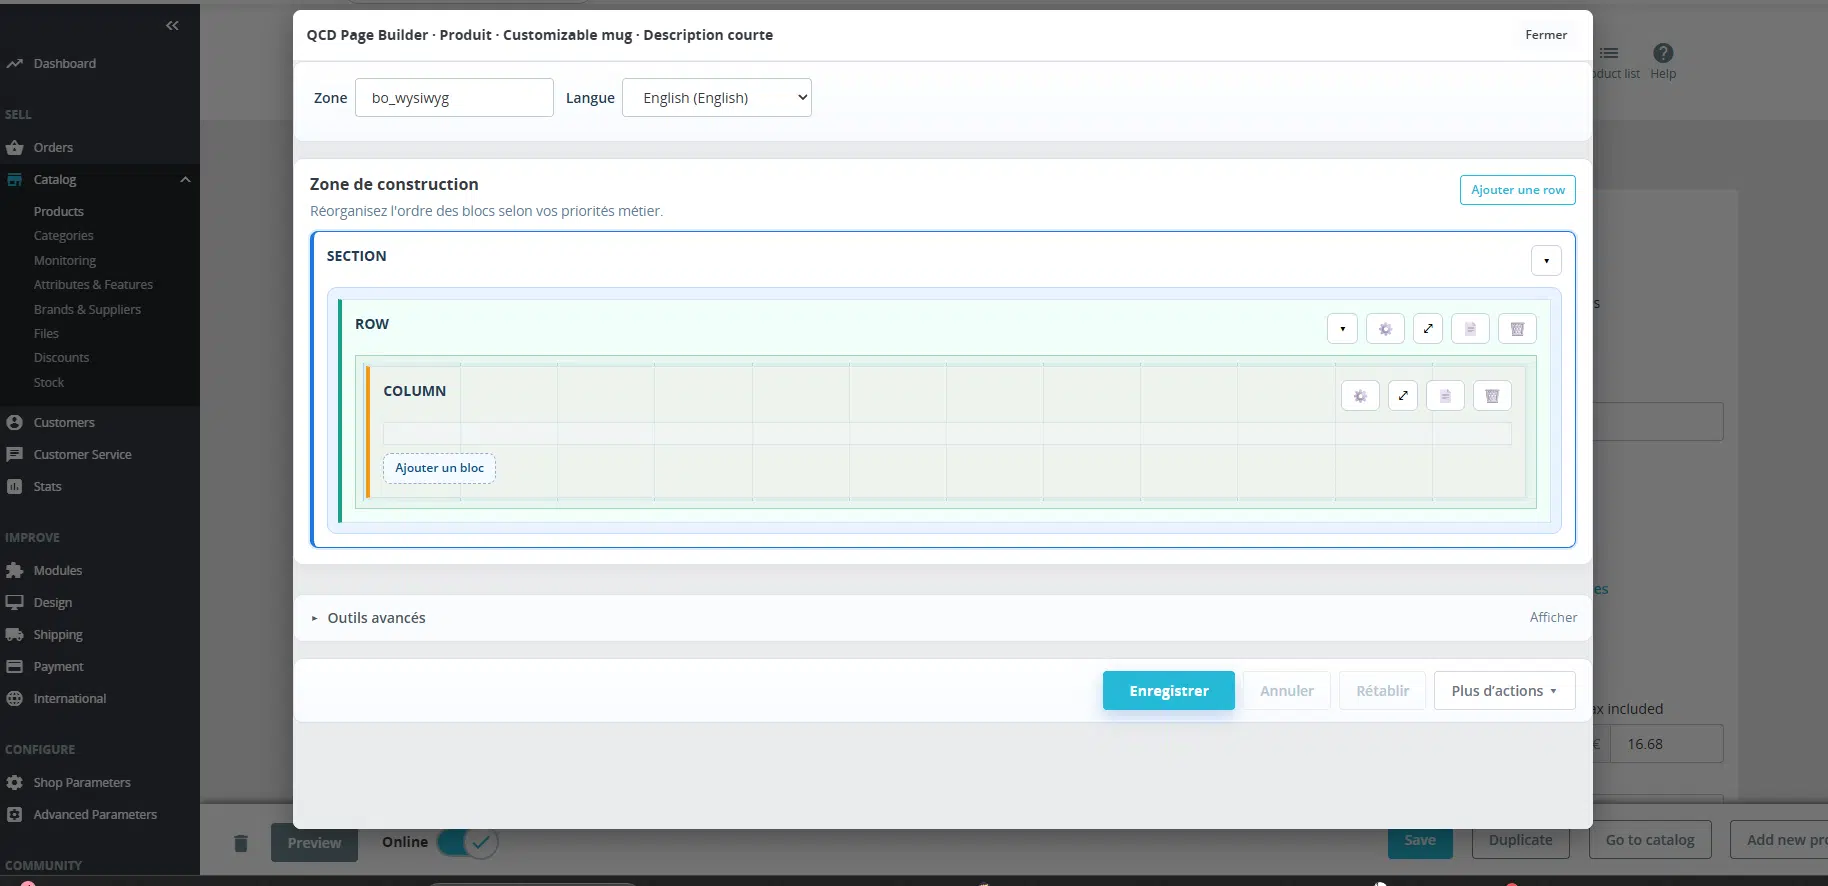The width and height of the screenshot is (1828, 886).
Task: Open Discounts menu item
Action: [x=61, y=358]
